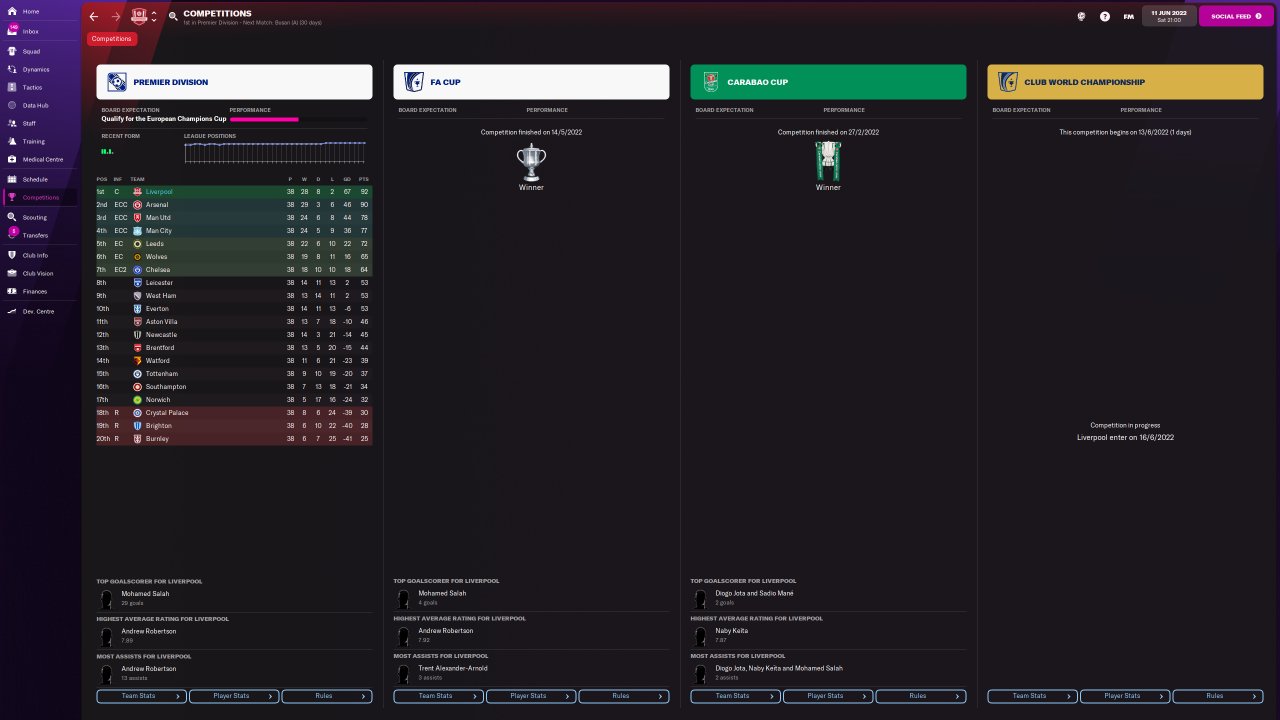Open the Schedule calendar icon
The image size is (1280, 720).
click(x=12, y=179)
